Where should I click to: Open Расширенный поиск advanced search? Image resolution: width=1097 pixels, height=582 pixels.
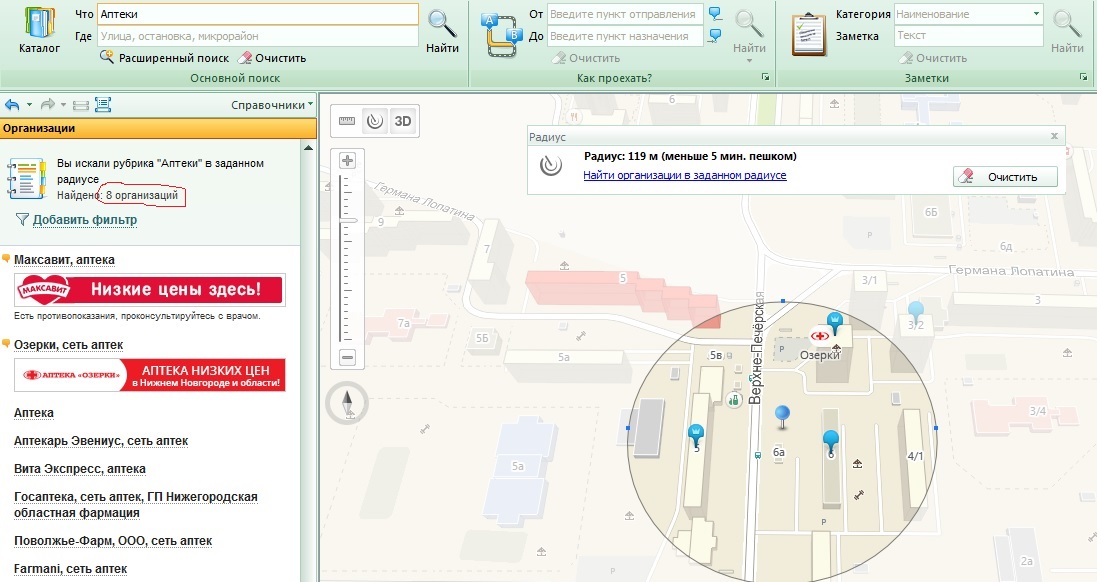tap(164, 58)
